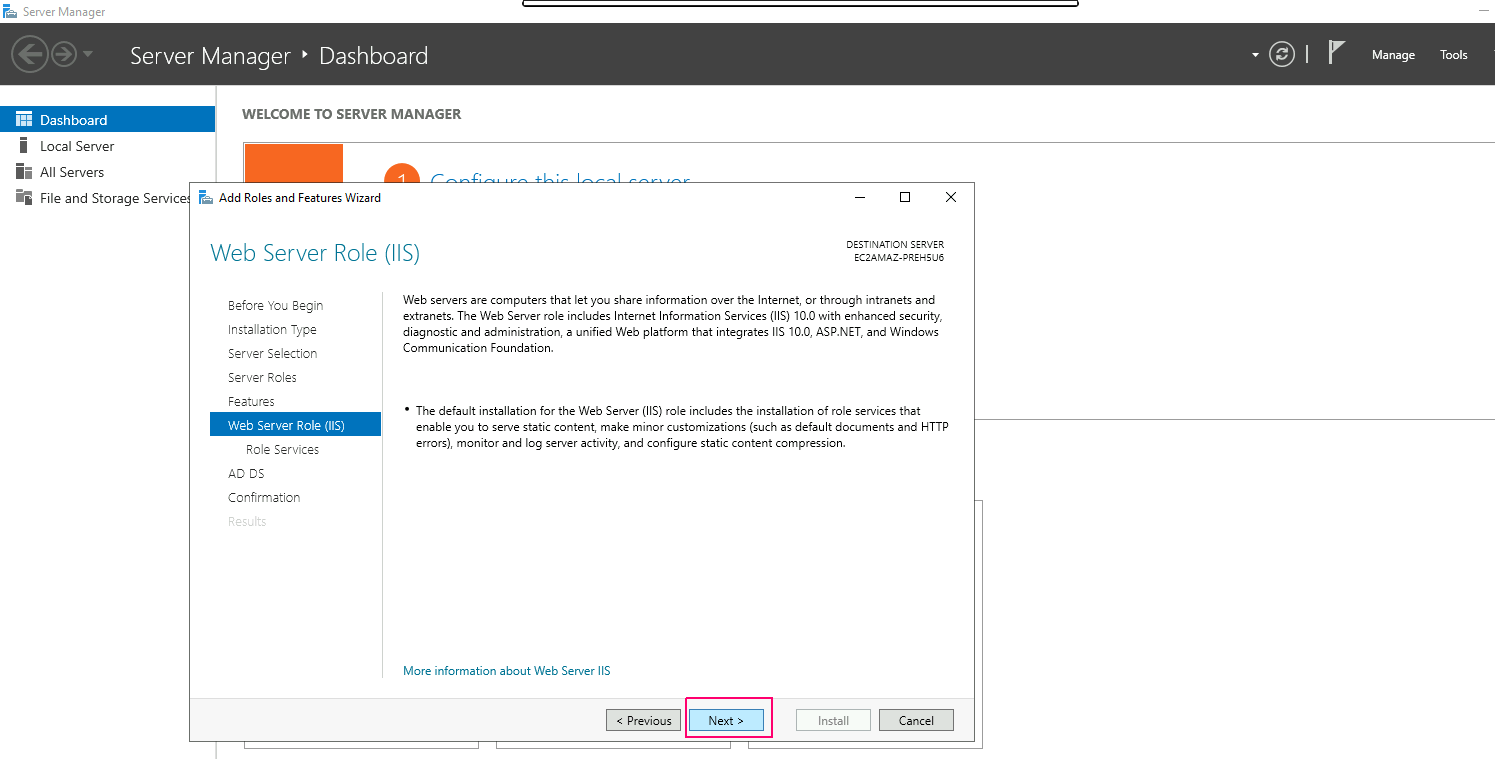Go to AD DS step
1495x759 pixels.
tap(246, 474)
